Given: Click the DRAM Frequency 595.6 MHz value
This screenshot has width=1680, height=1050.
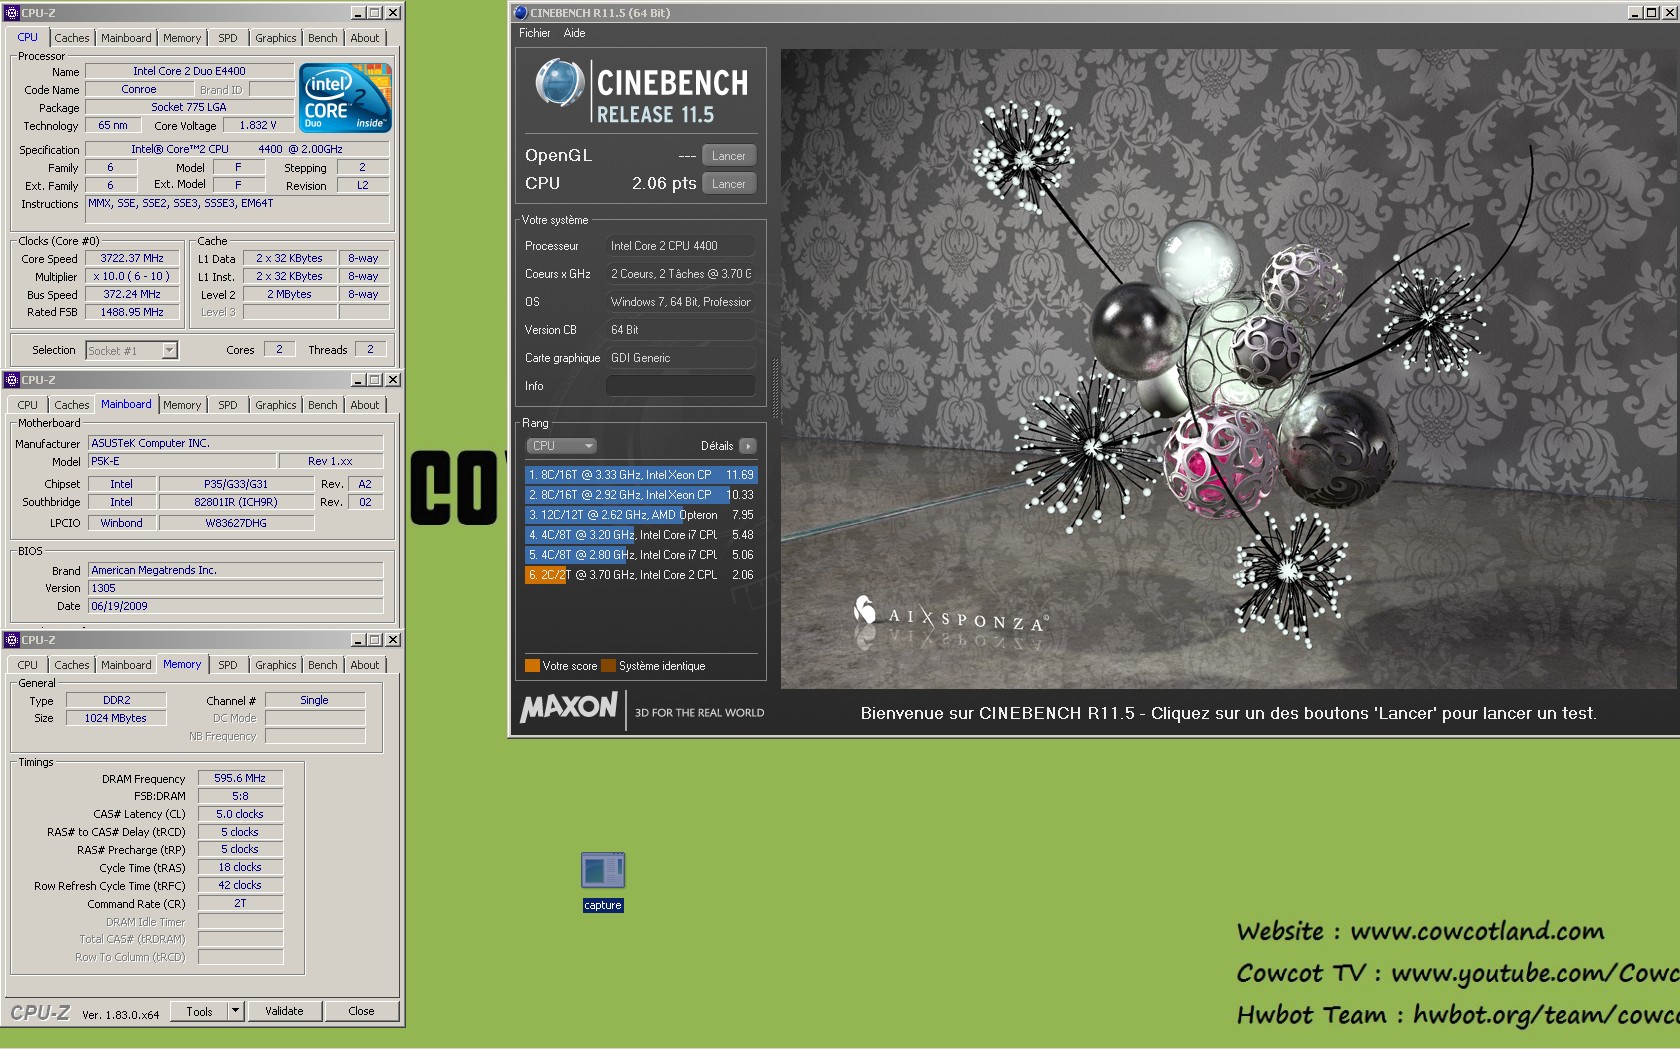Looking at the screenshot, I should click(x=240, y=778).
